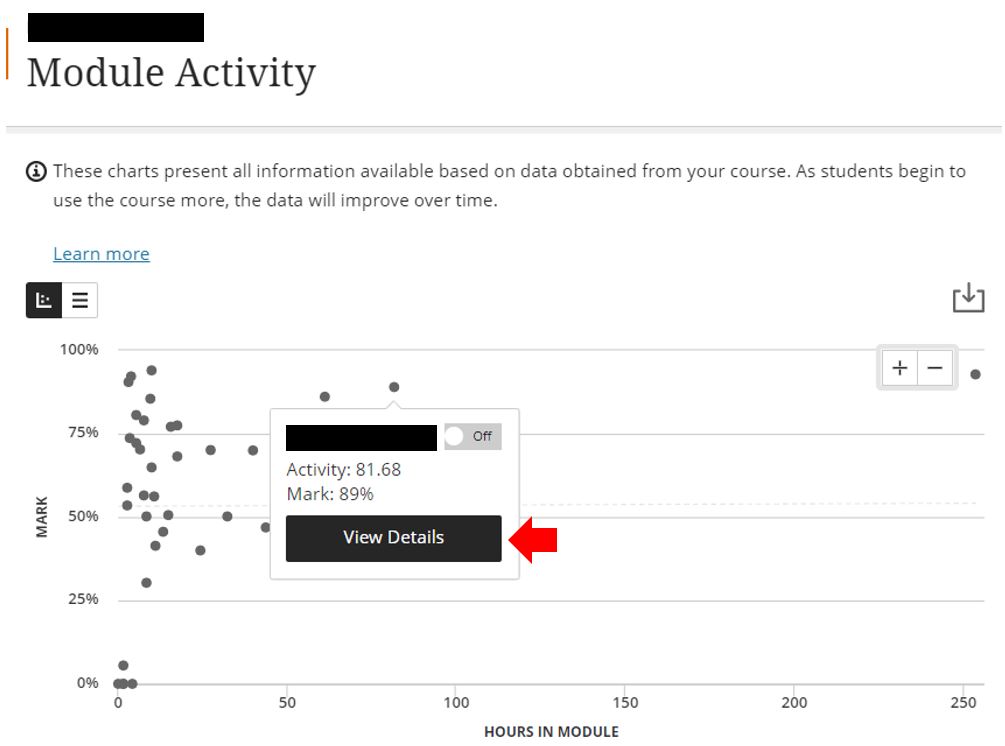The width and height of the screenshot is (1005, 746).
Task: Open the Learn more link
Action: pyautogui.click(x=101, y=254)
